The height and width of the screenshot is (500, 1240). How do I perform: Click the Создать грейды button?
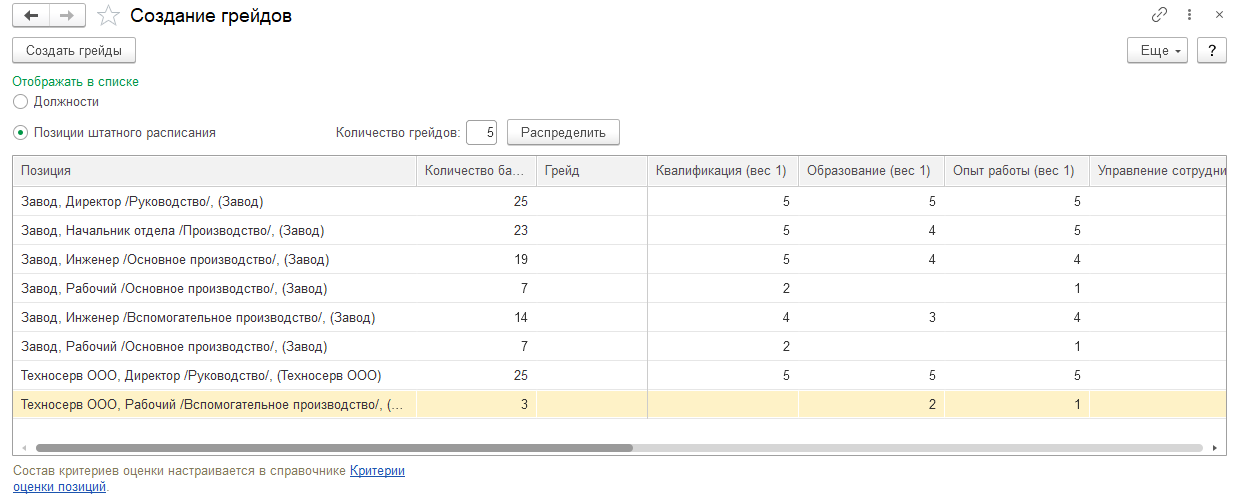74,50
